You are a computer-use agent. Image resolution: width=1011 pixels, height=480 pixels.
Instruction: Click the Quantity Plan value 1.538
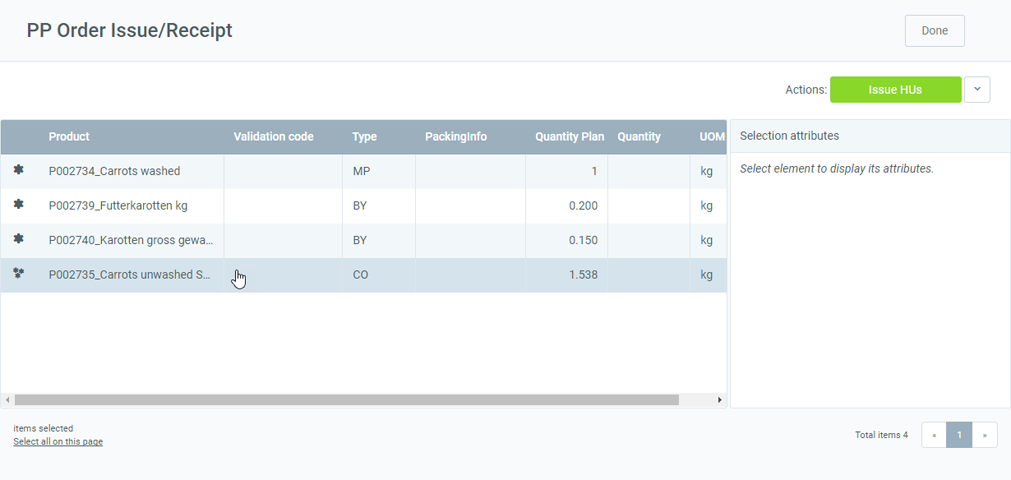[583, 275]
